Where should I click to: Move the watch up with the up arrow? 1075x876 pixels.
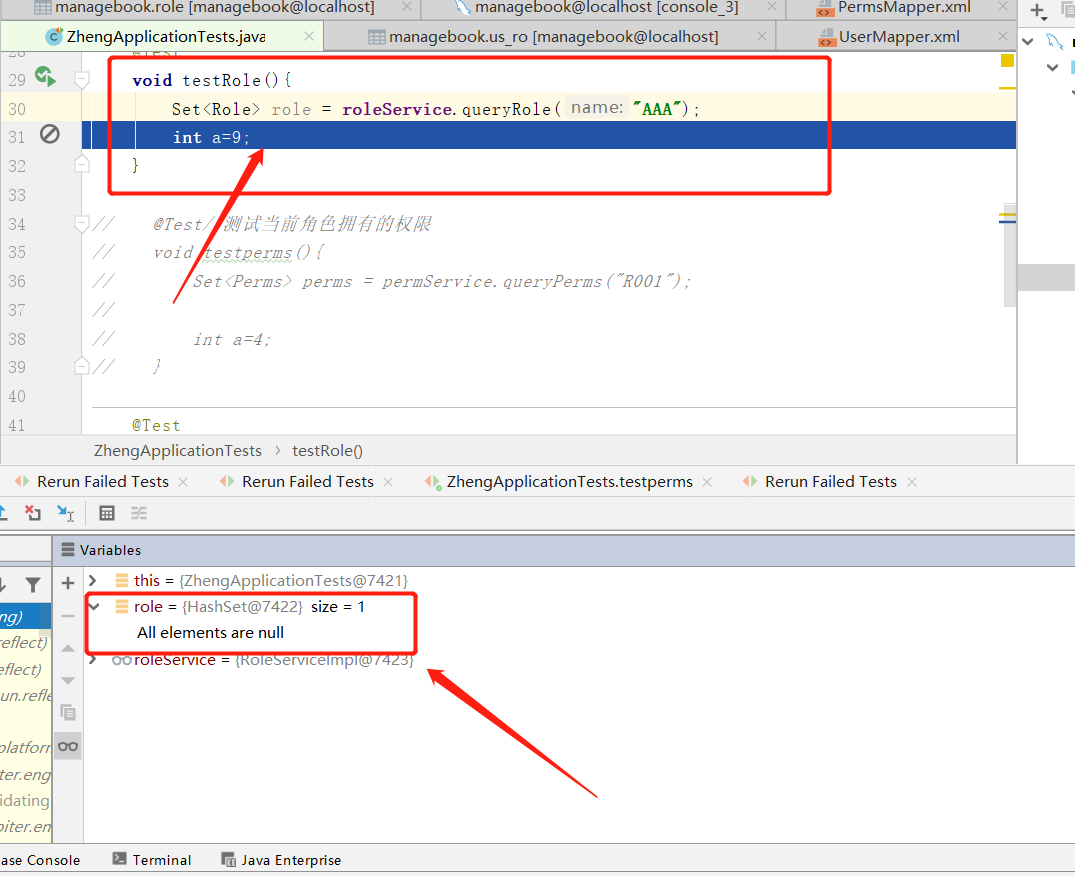68,648
